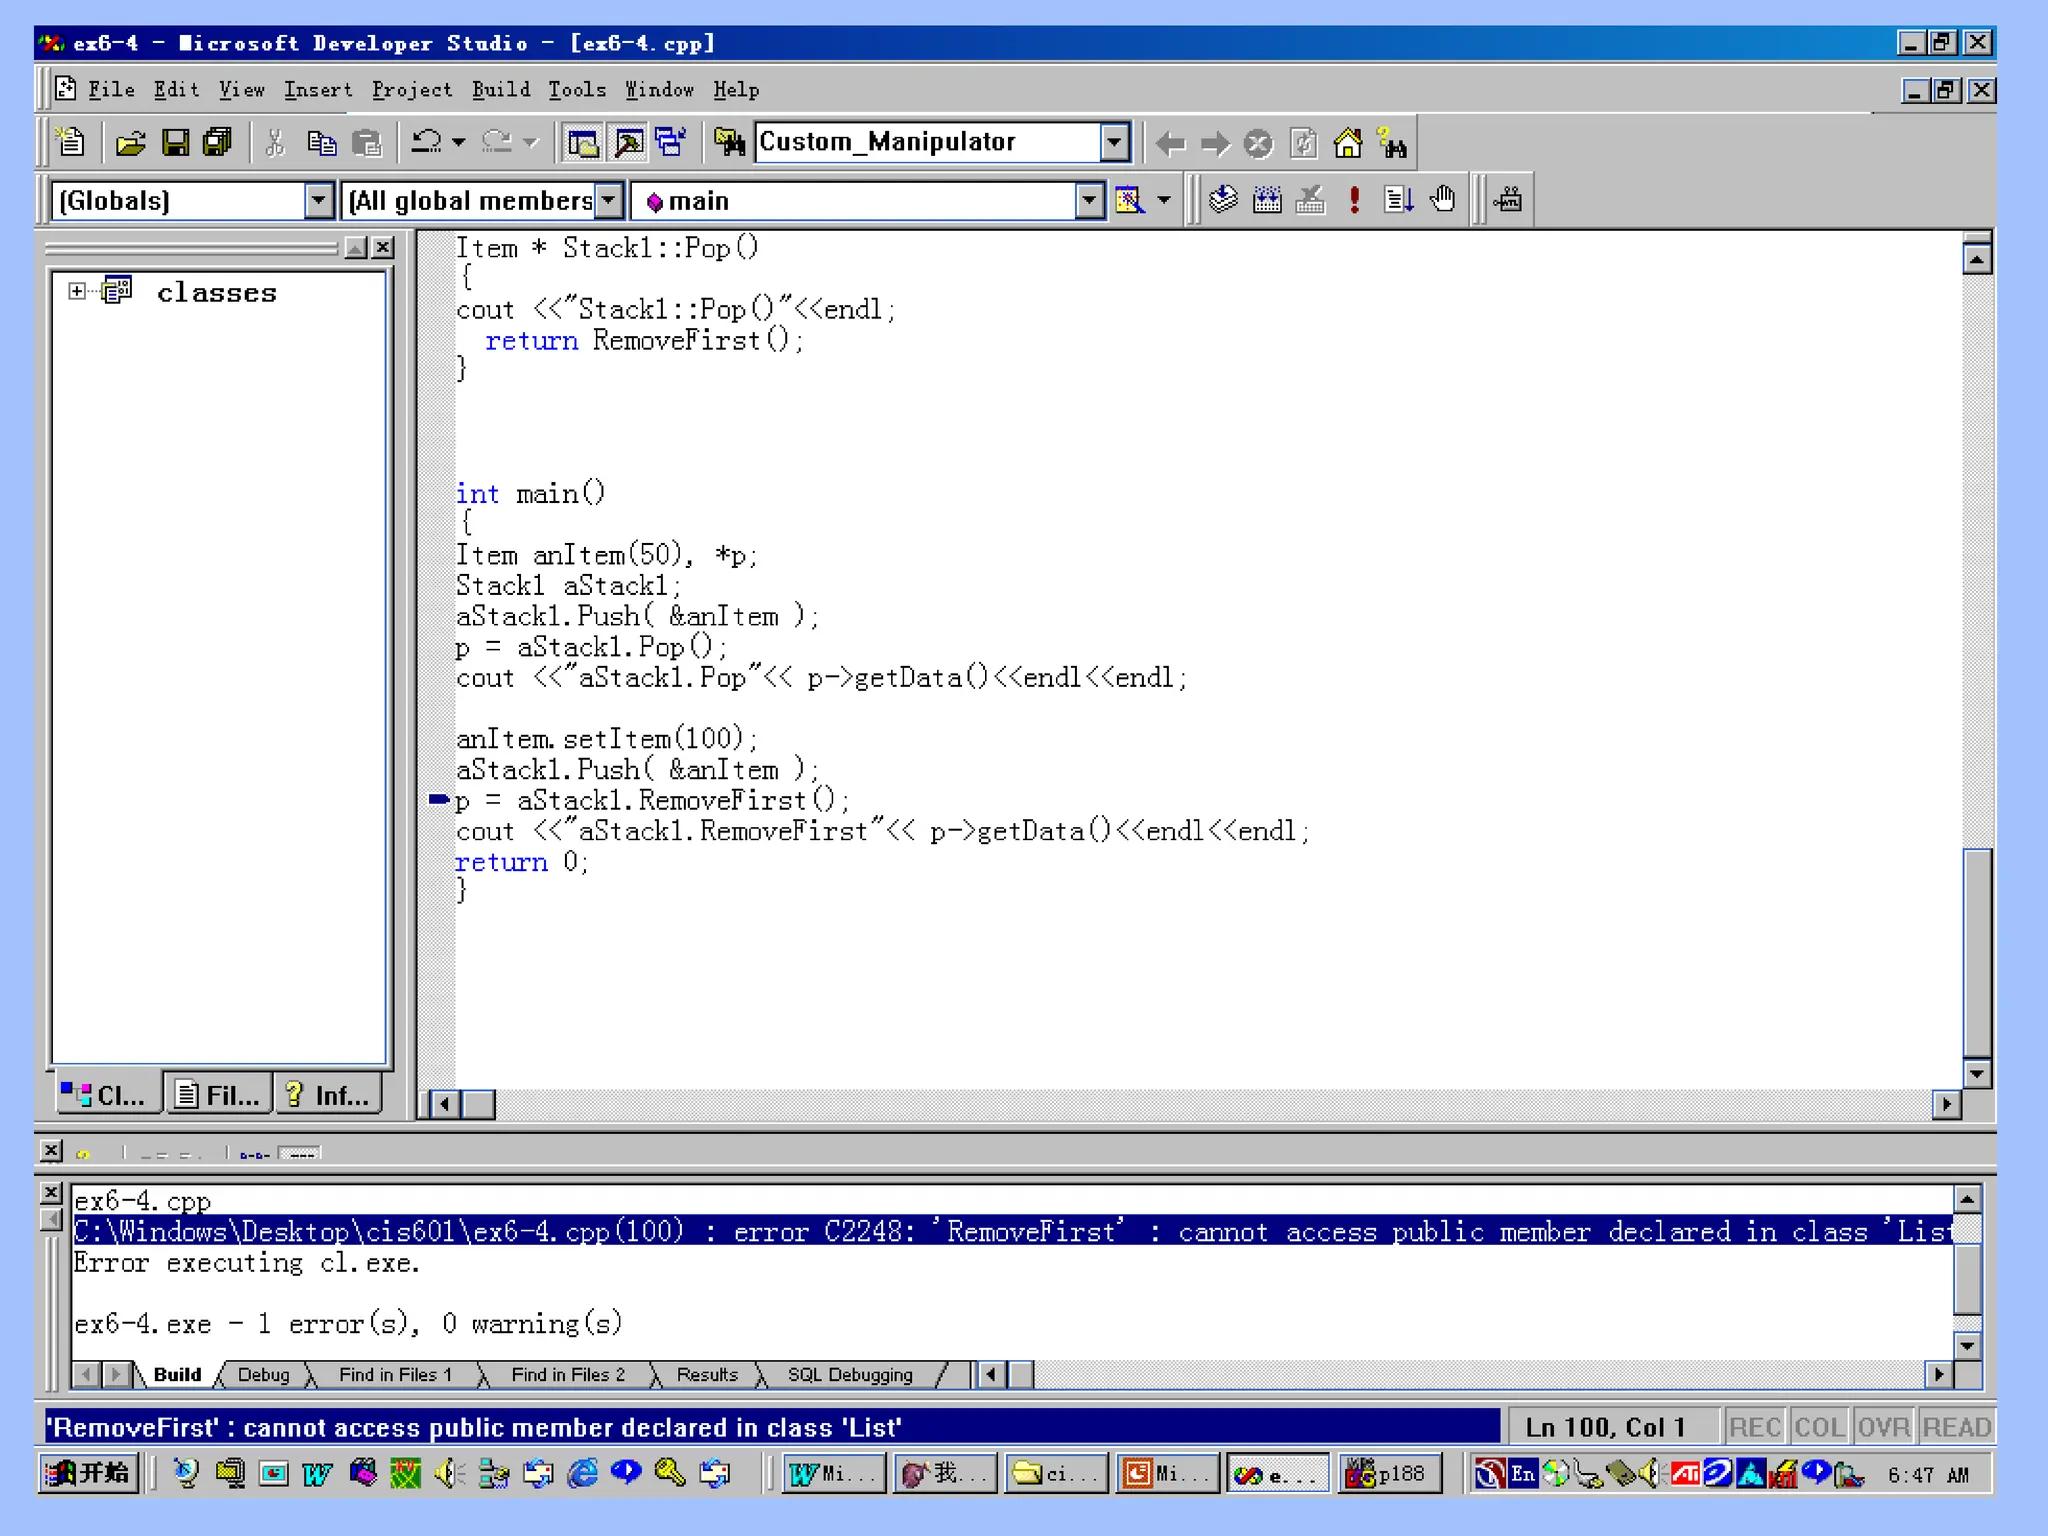Click the New Text File toolbar icon
Image resolution: width=2048 pixels, height=1536 pixels.
click(x=71, y=143)
